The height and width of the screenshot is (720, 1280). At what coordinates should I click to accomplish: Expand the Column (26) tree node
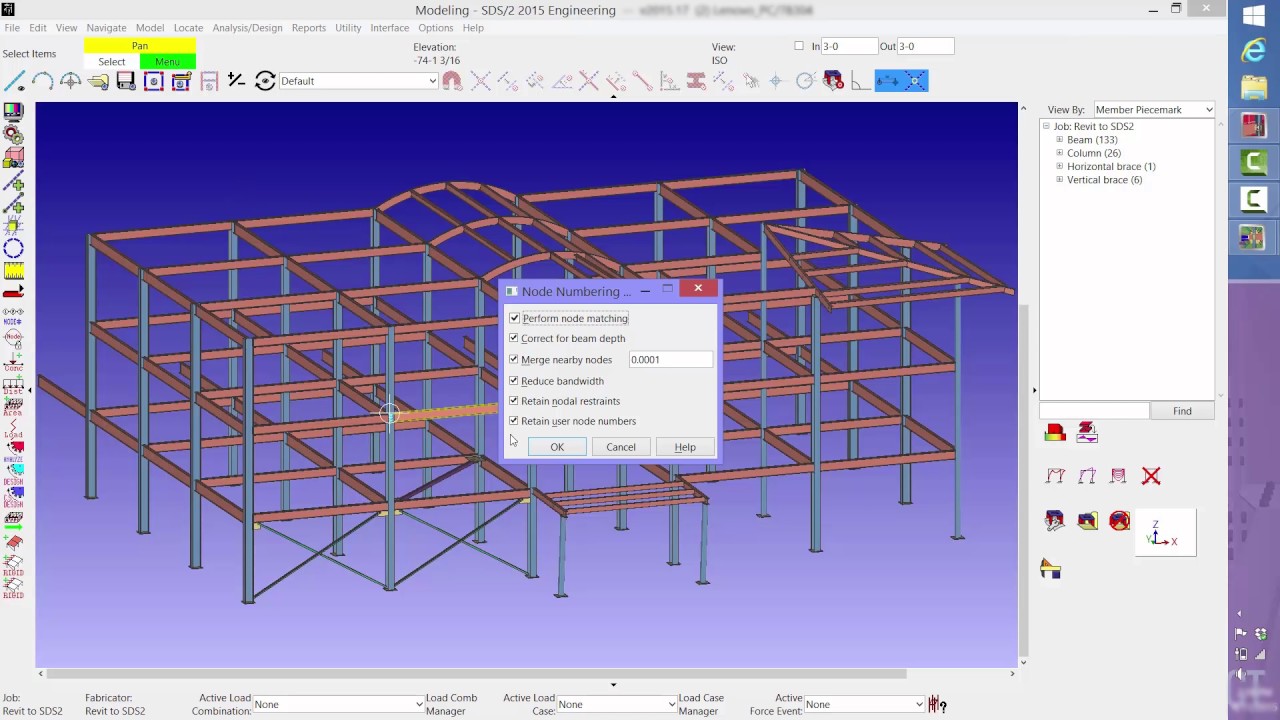(x=1060, y=153)
